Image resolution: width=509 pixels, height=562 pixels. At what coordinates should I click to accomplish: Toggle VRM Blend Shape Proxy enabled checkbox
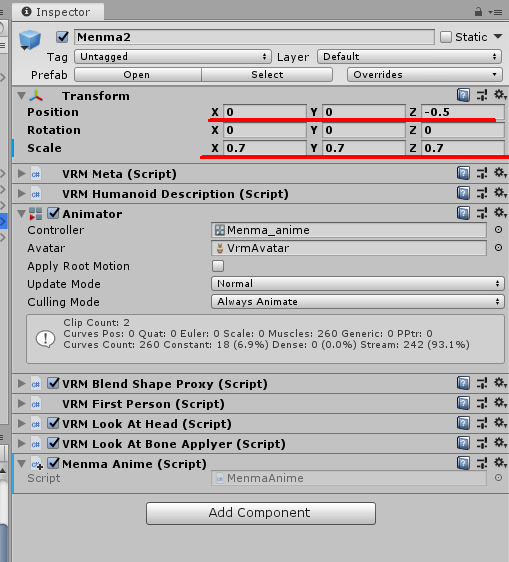pos(53,383)
